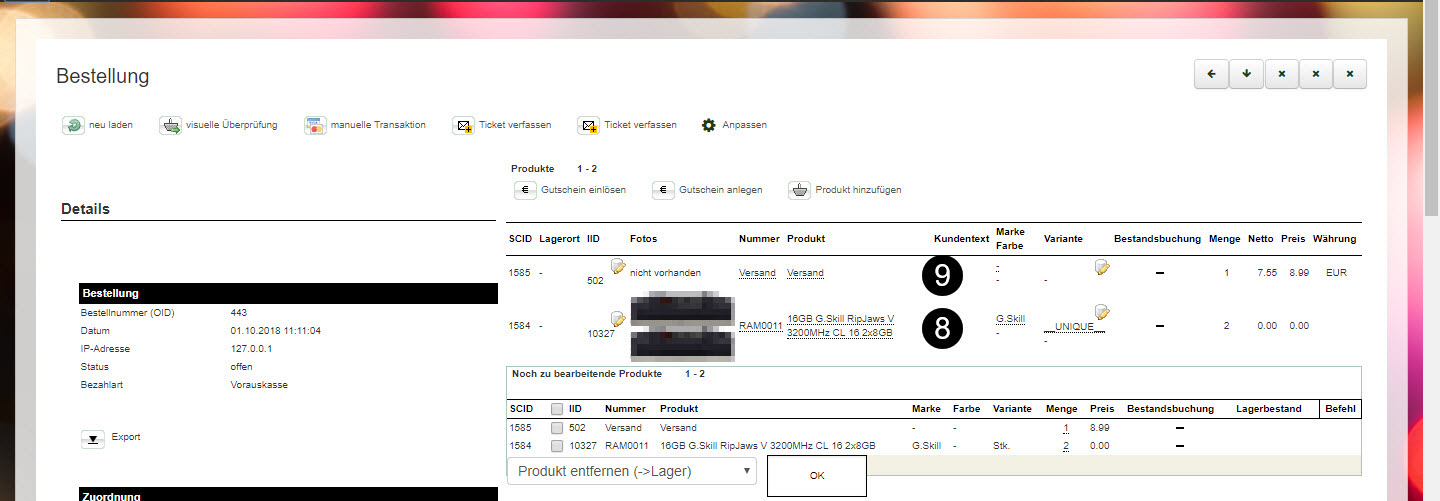Click the down arrow button in the header

coord(1246,75)
